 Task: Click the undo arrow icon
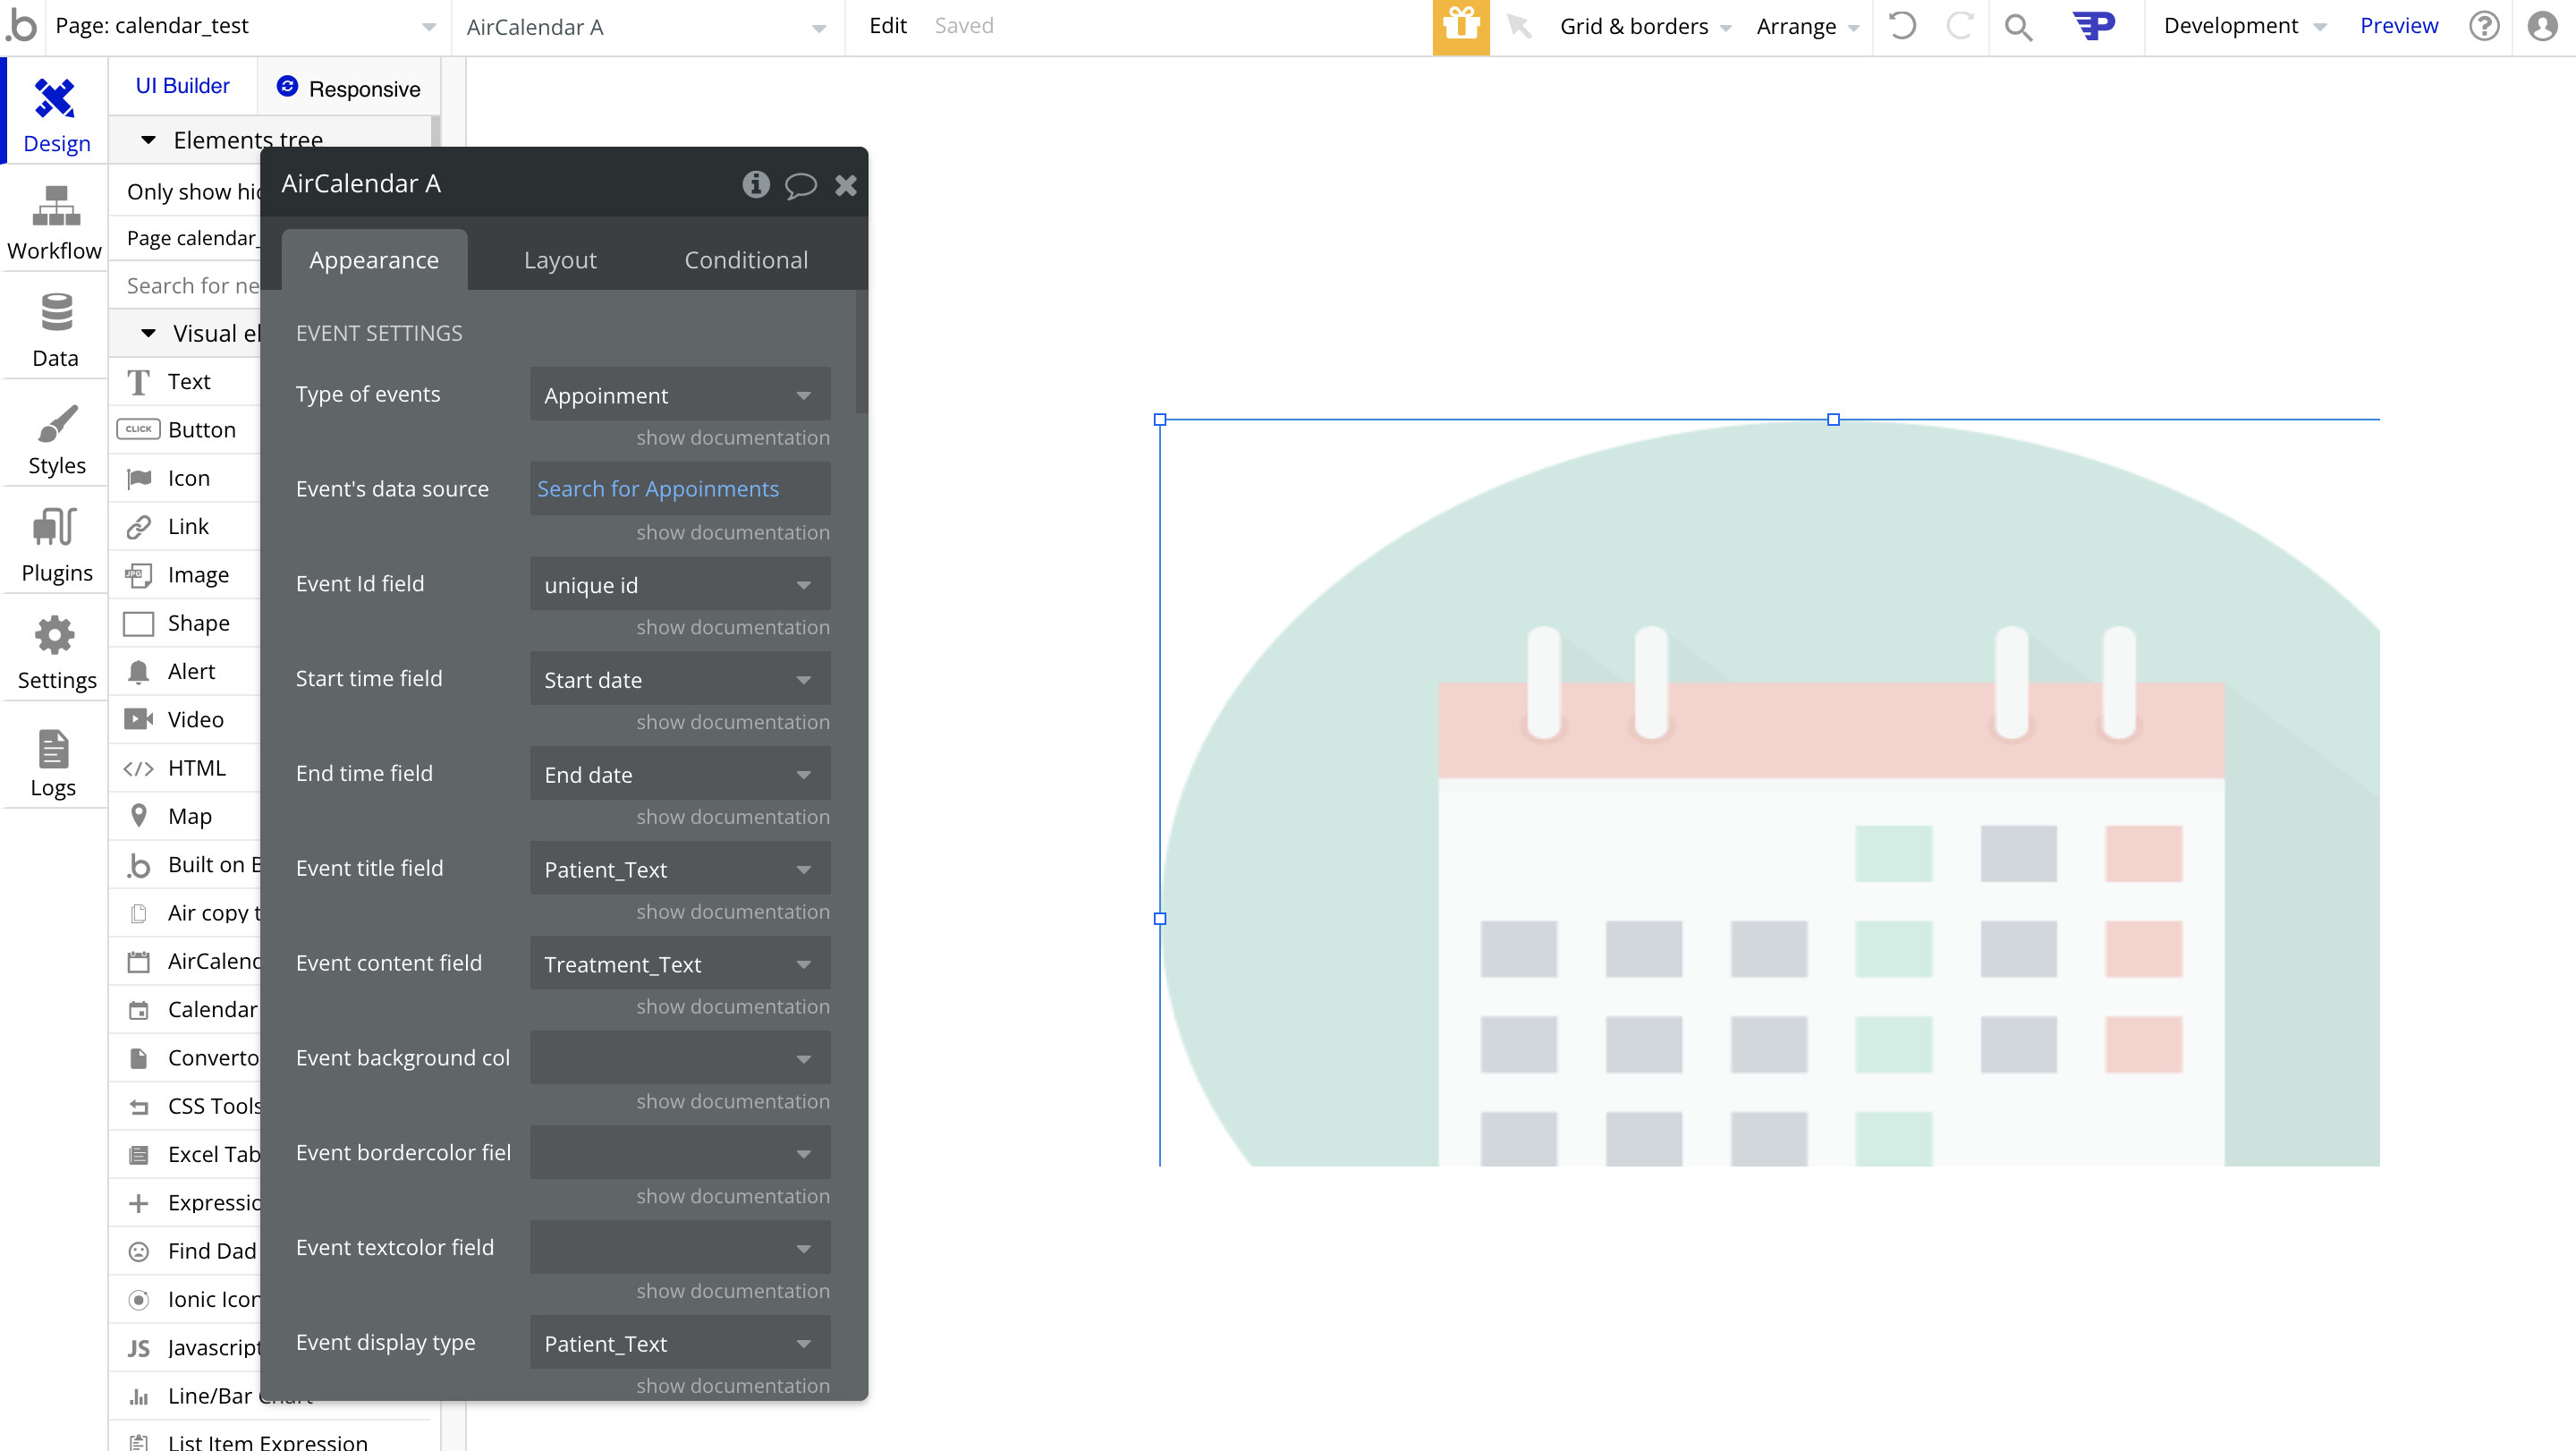click(x=1901, y=26)
